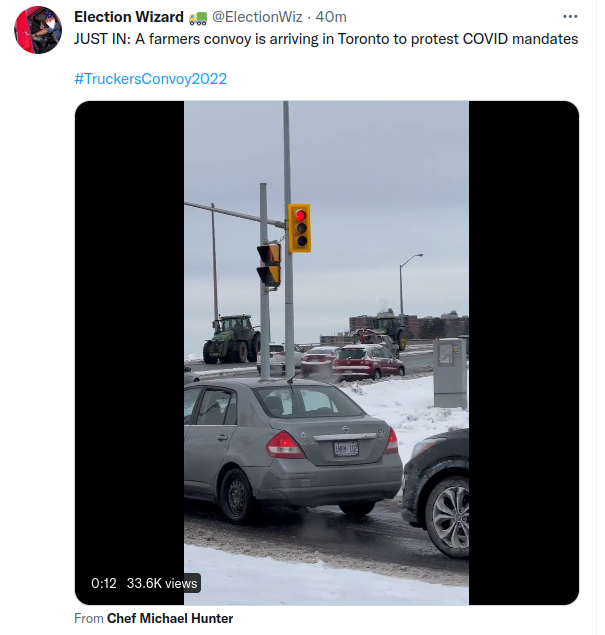This screenshot has height=635, width=605.
Task: Click the truck emoji beside Election Wizard
Action: pos(198,18)
